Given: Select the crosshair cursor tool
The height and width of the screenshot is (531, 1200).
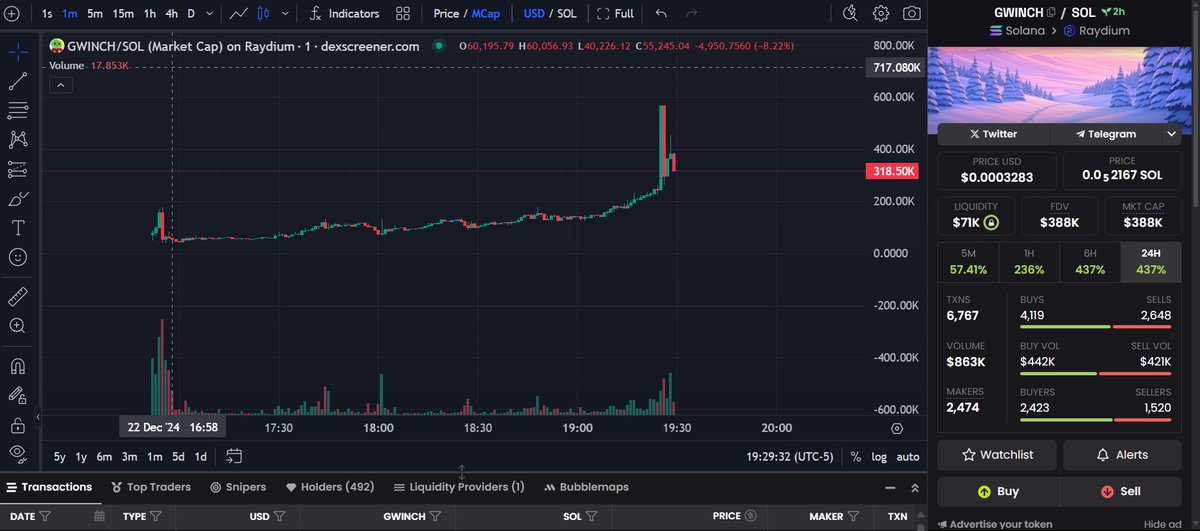Looking at the screenshot, I should [x=17, y=52].
